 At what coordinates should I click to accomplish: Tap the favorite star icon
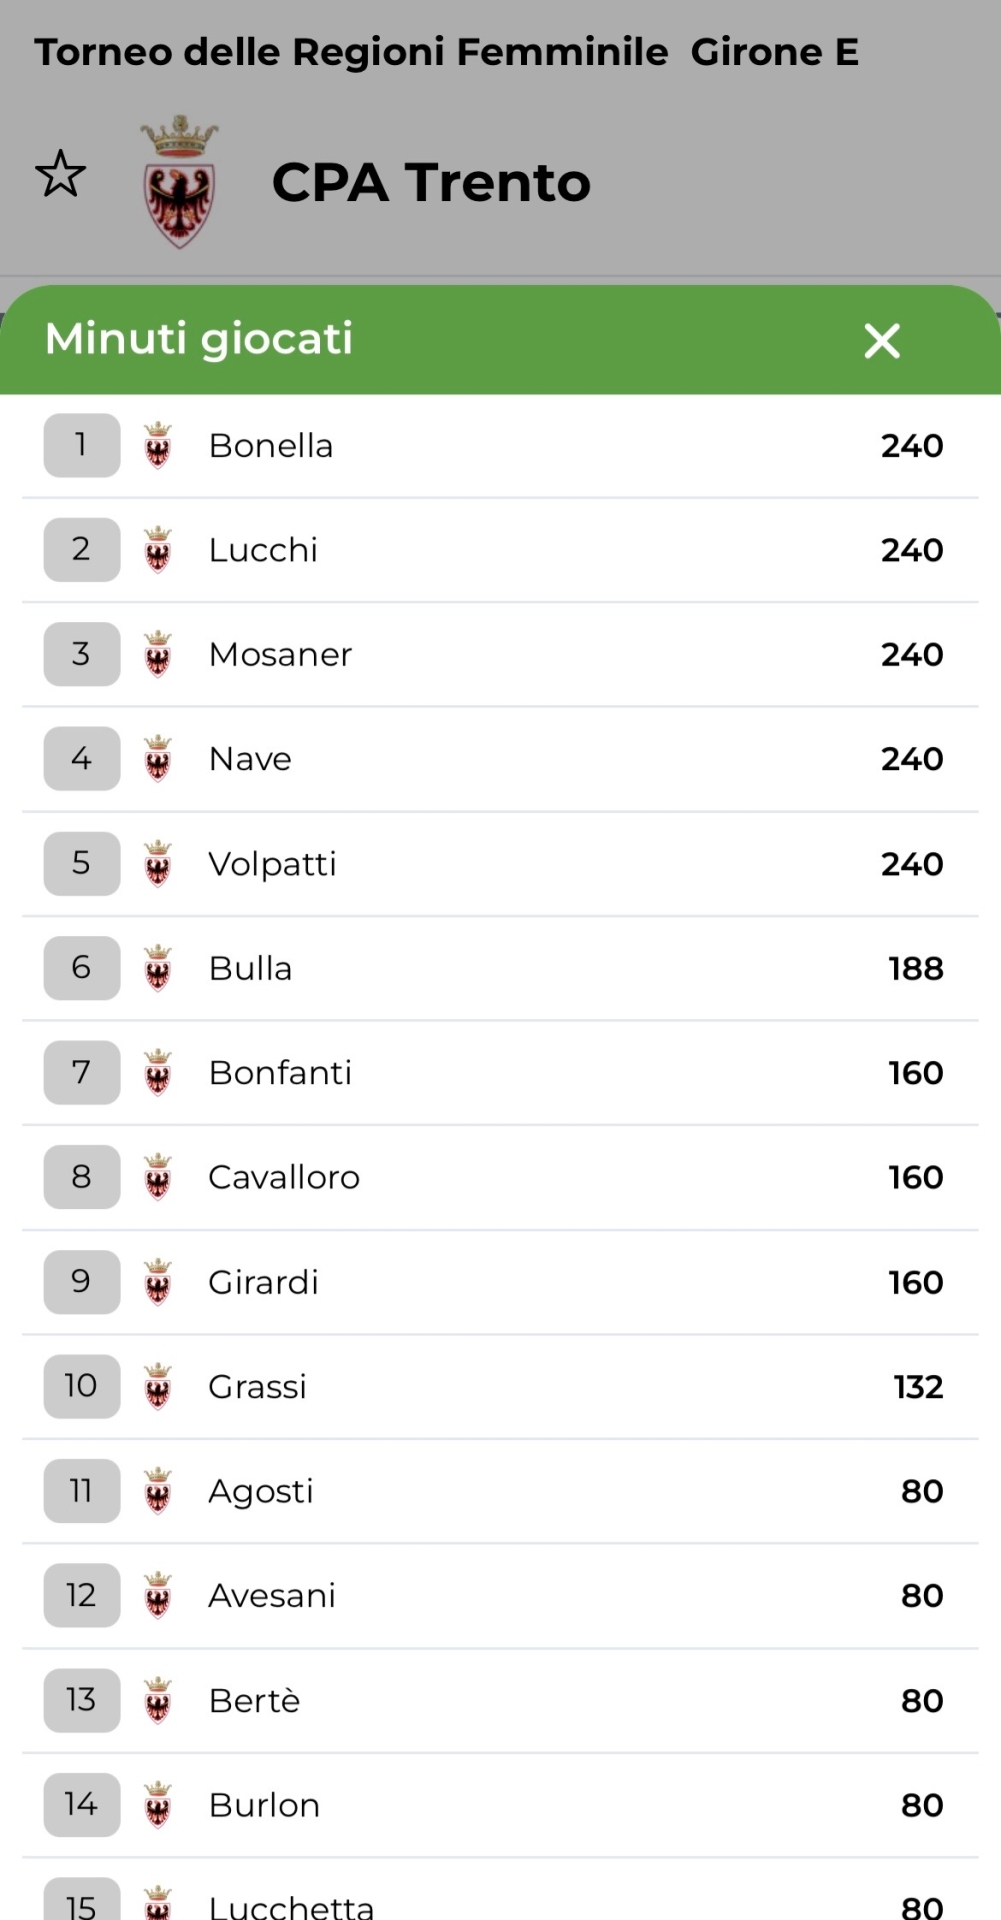[x=61, y=174]
